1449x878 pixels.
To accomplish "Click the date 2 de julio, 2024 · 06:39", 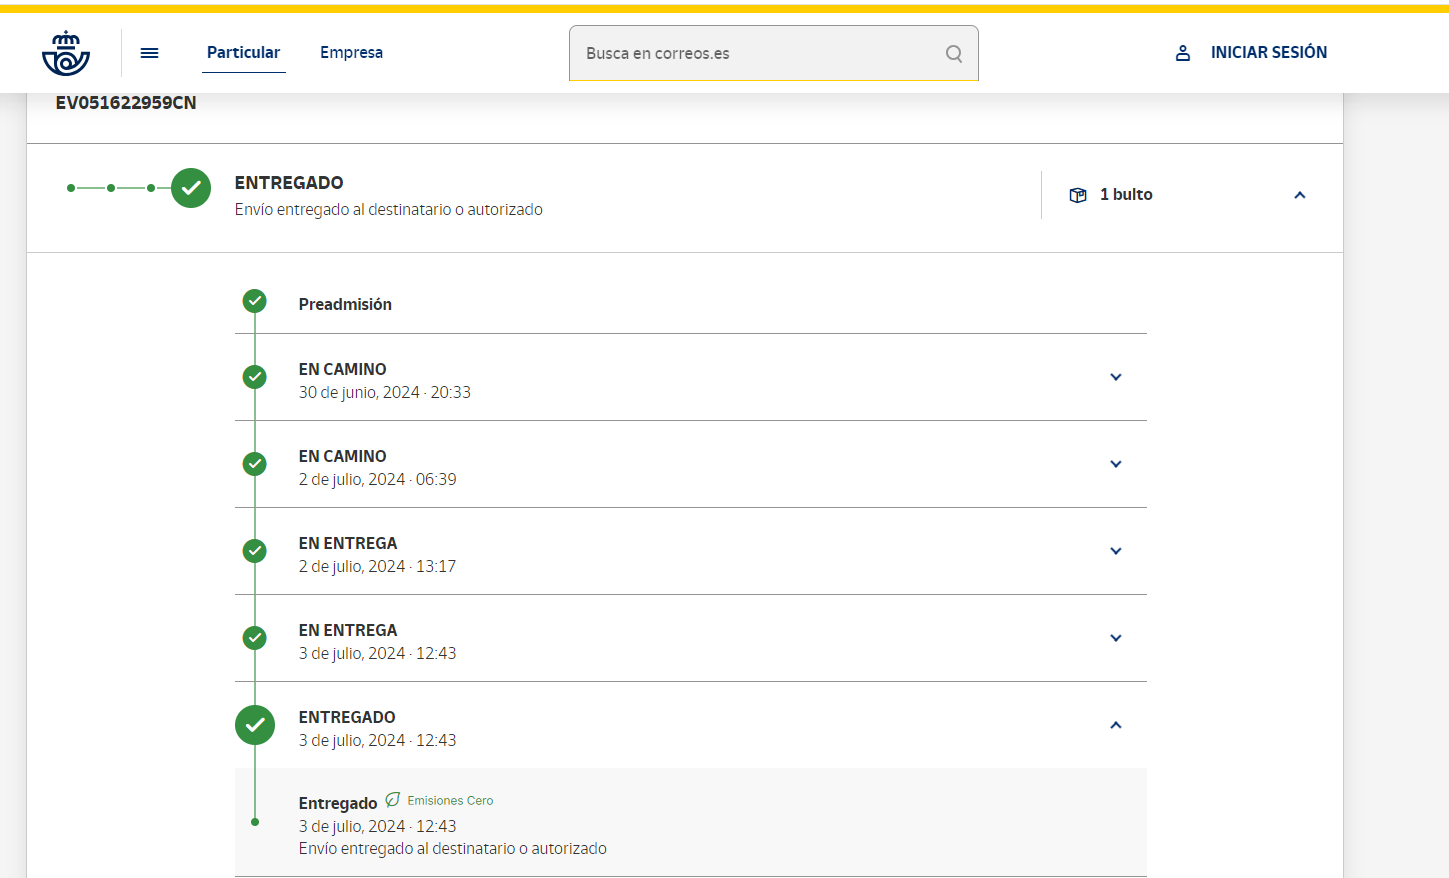I will 378,480.
